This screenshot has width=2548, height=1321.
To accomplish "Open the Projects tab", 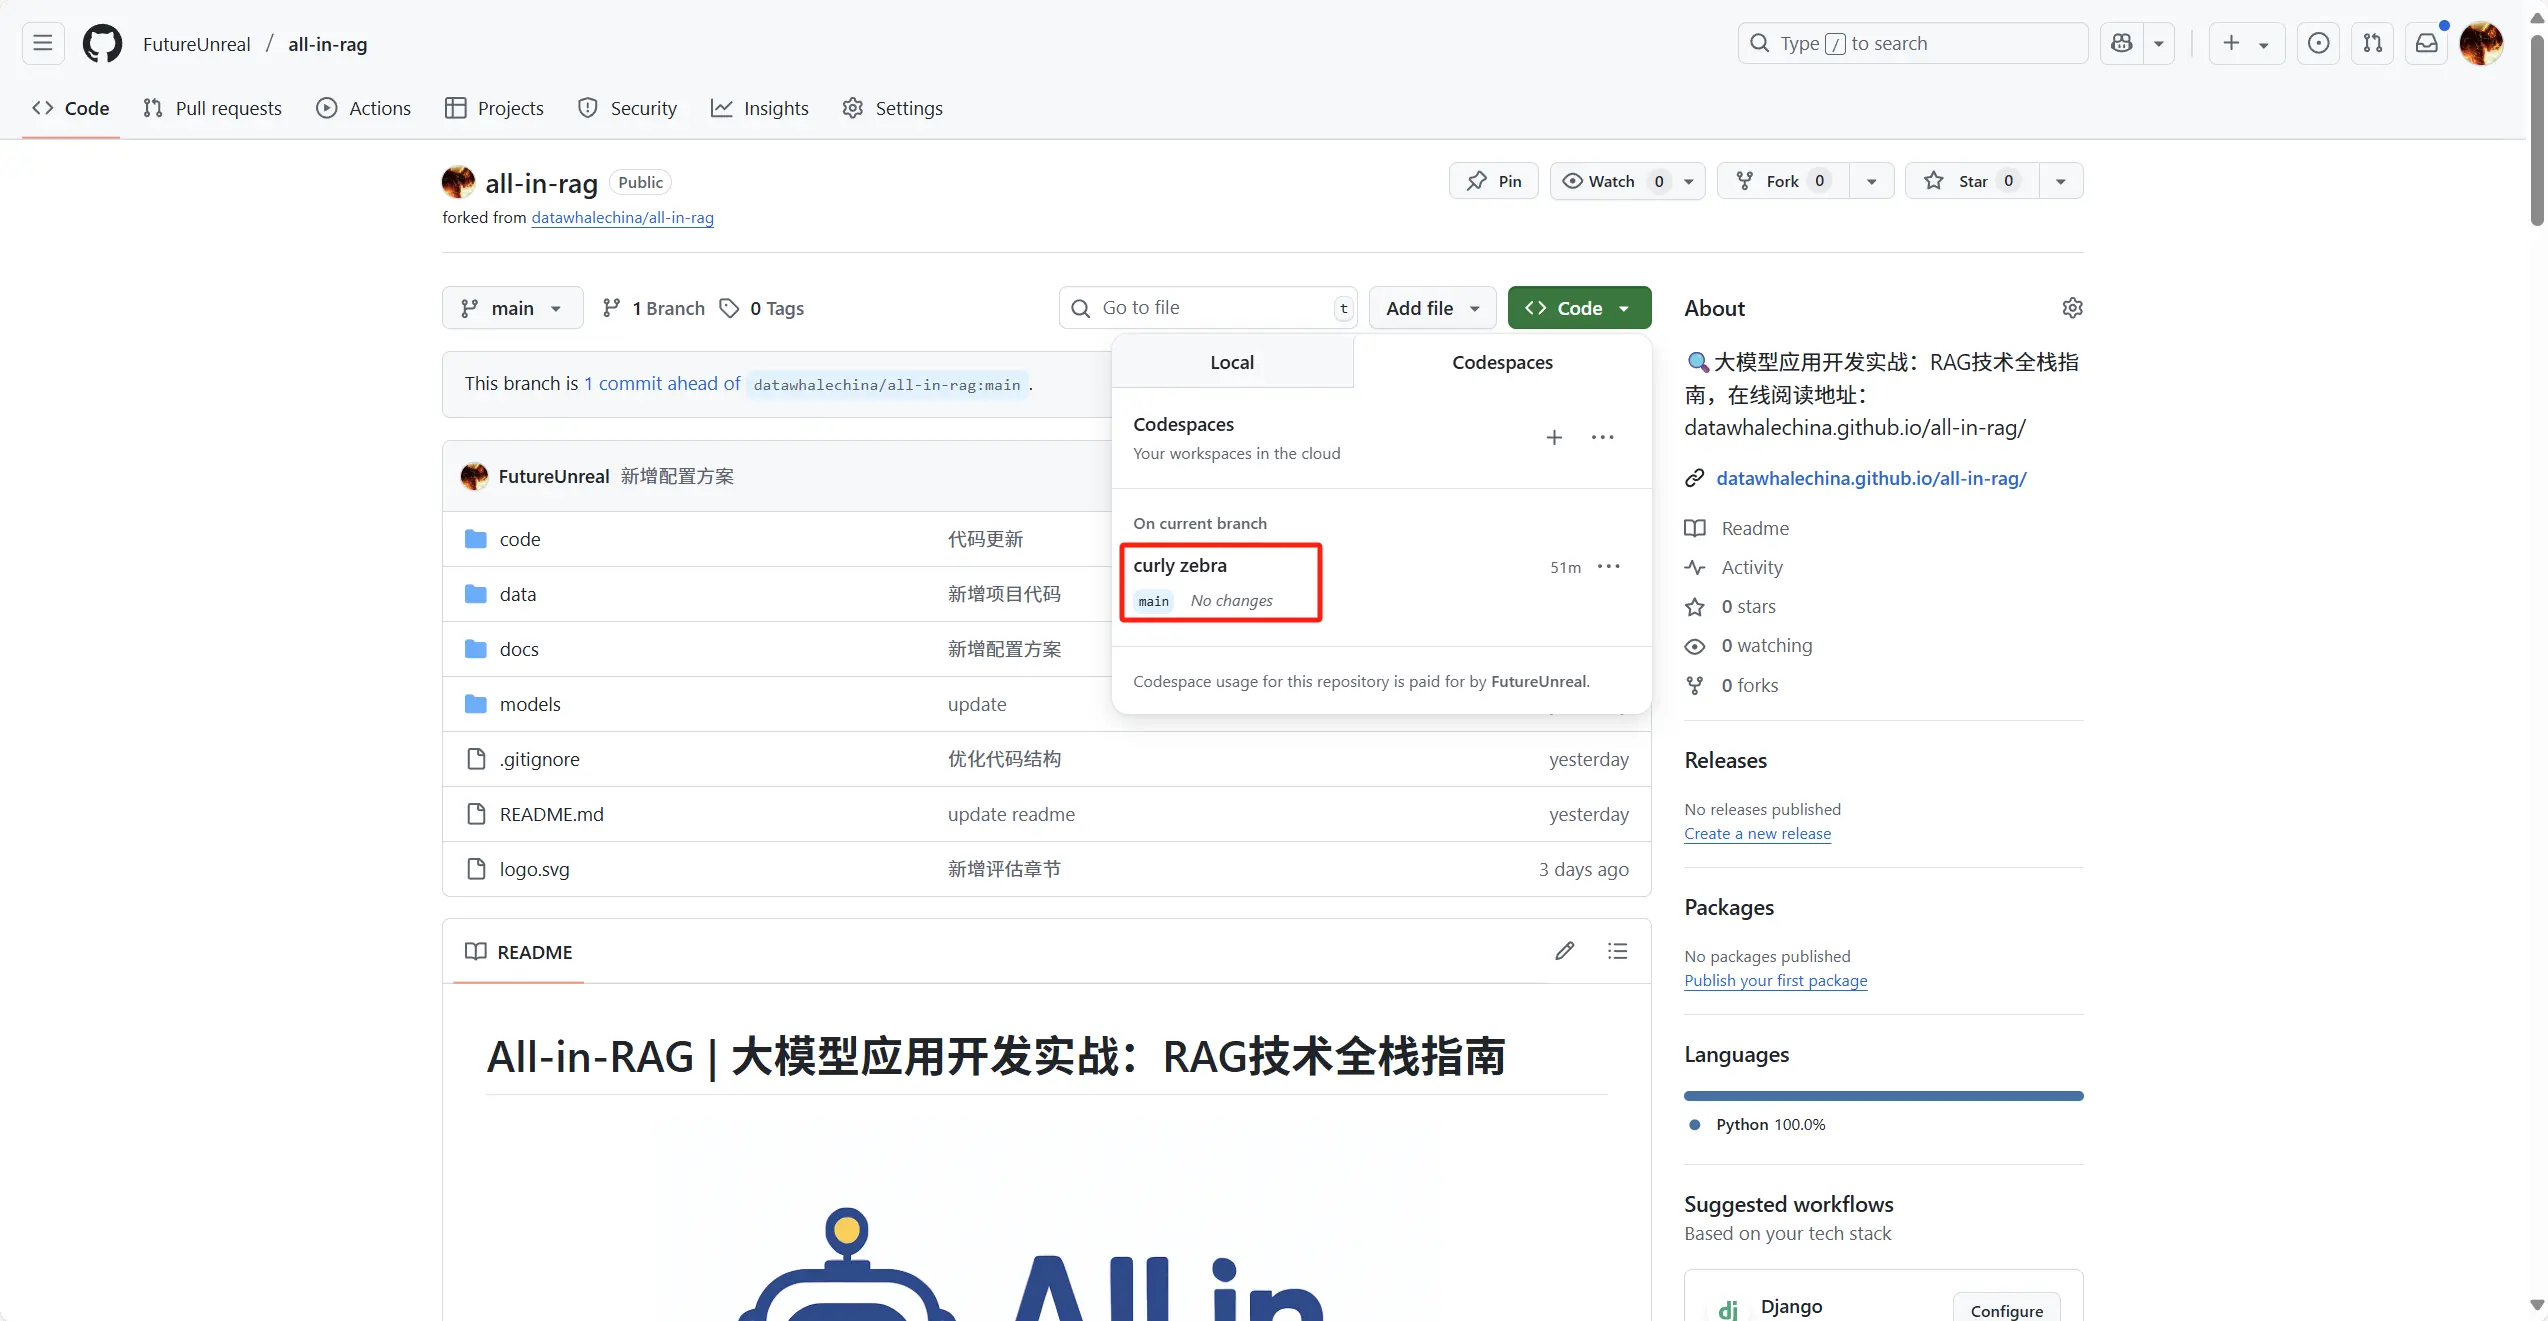I will click(495, 108).
